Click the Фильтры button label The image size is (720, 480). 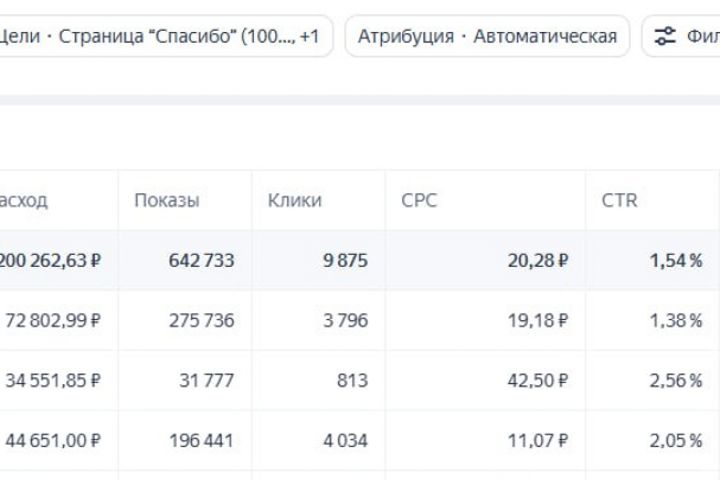(702, 37)
